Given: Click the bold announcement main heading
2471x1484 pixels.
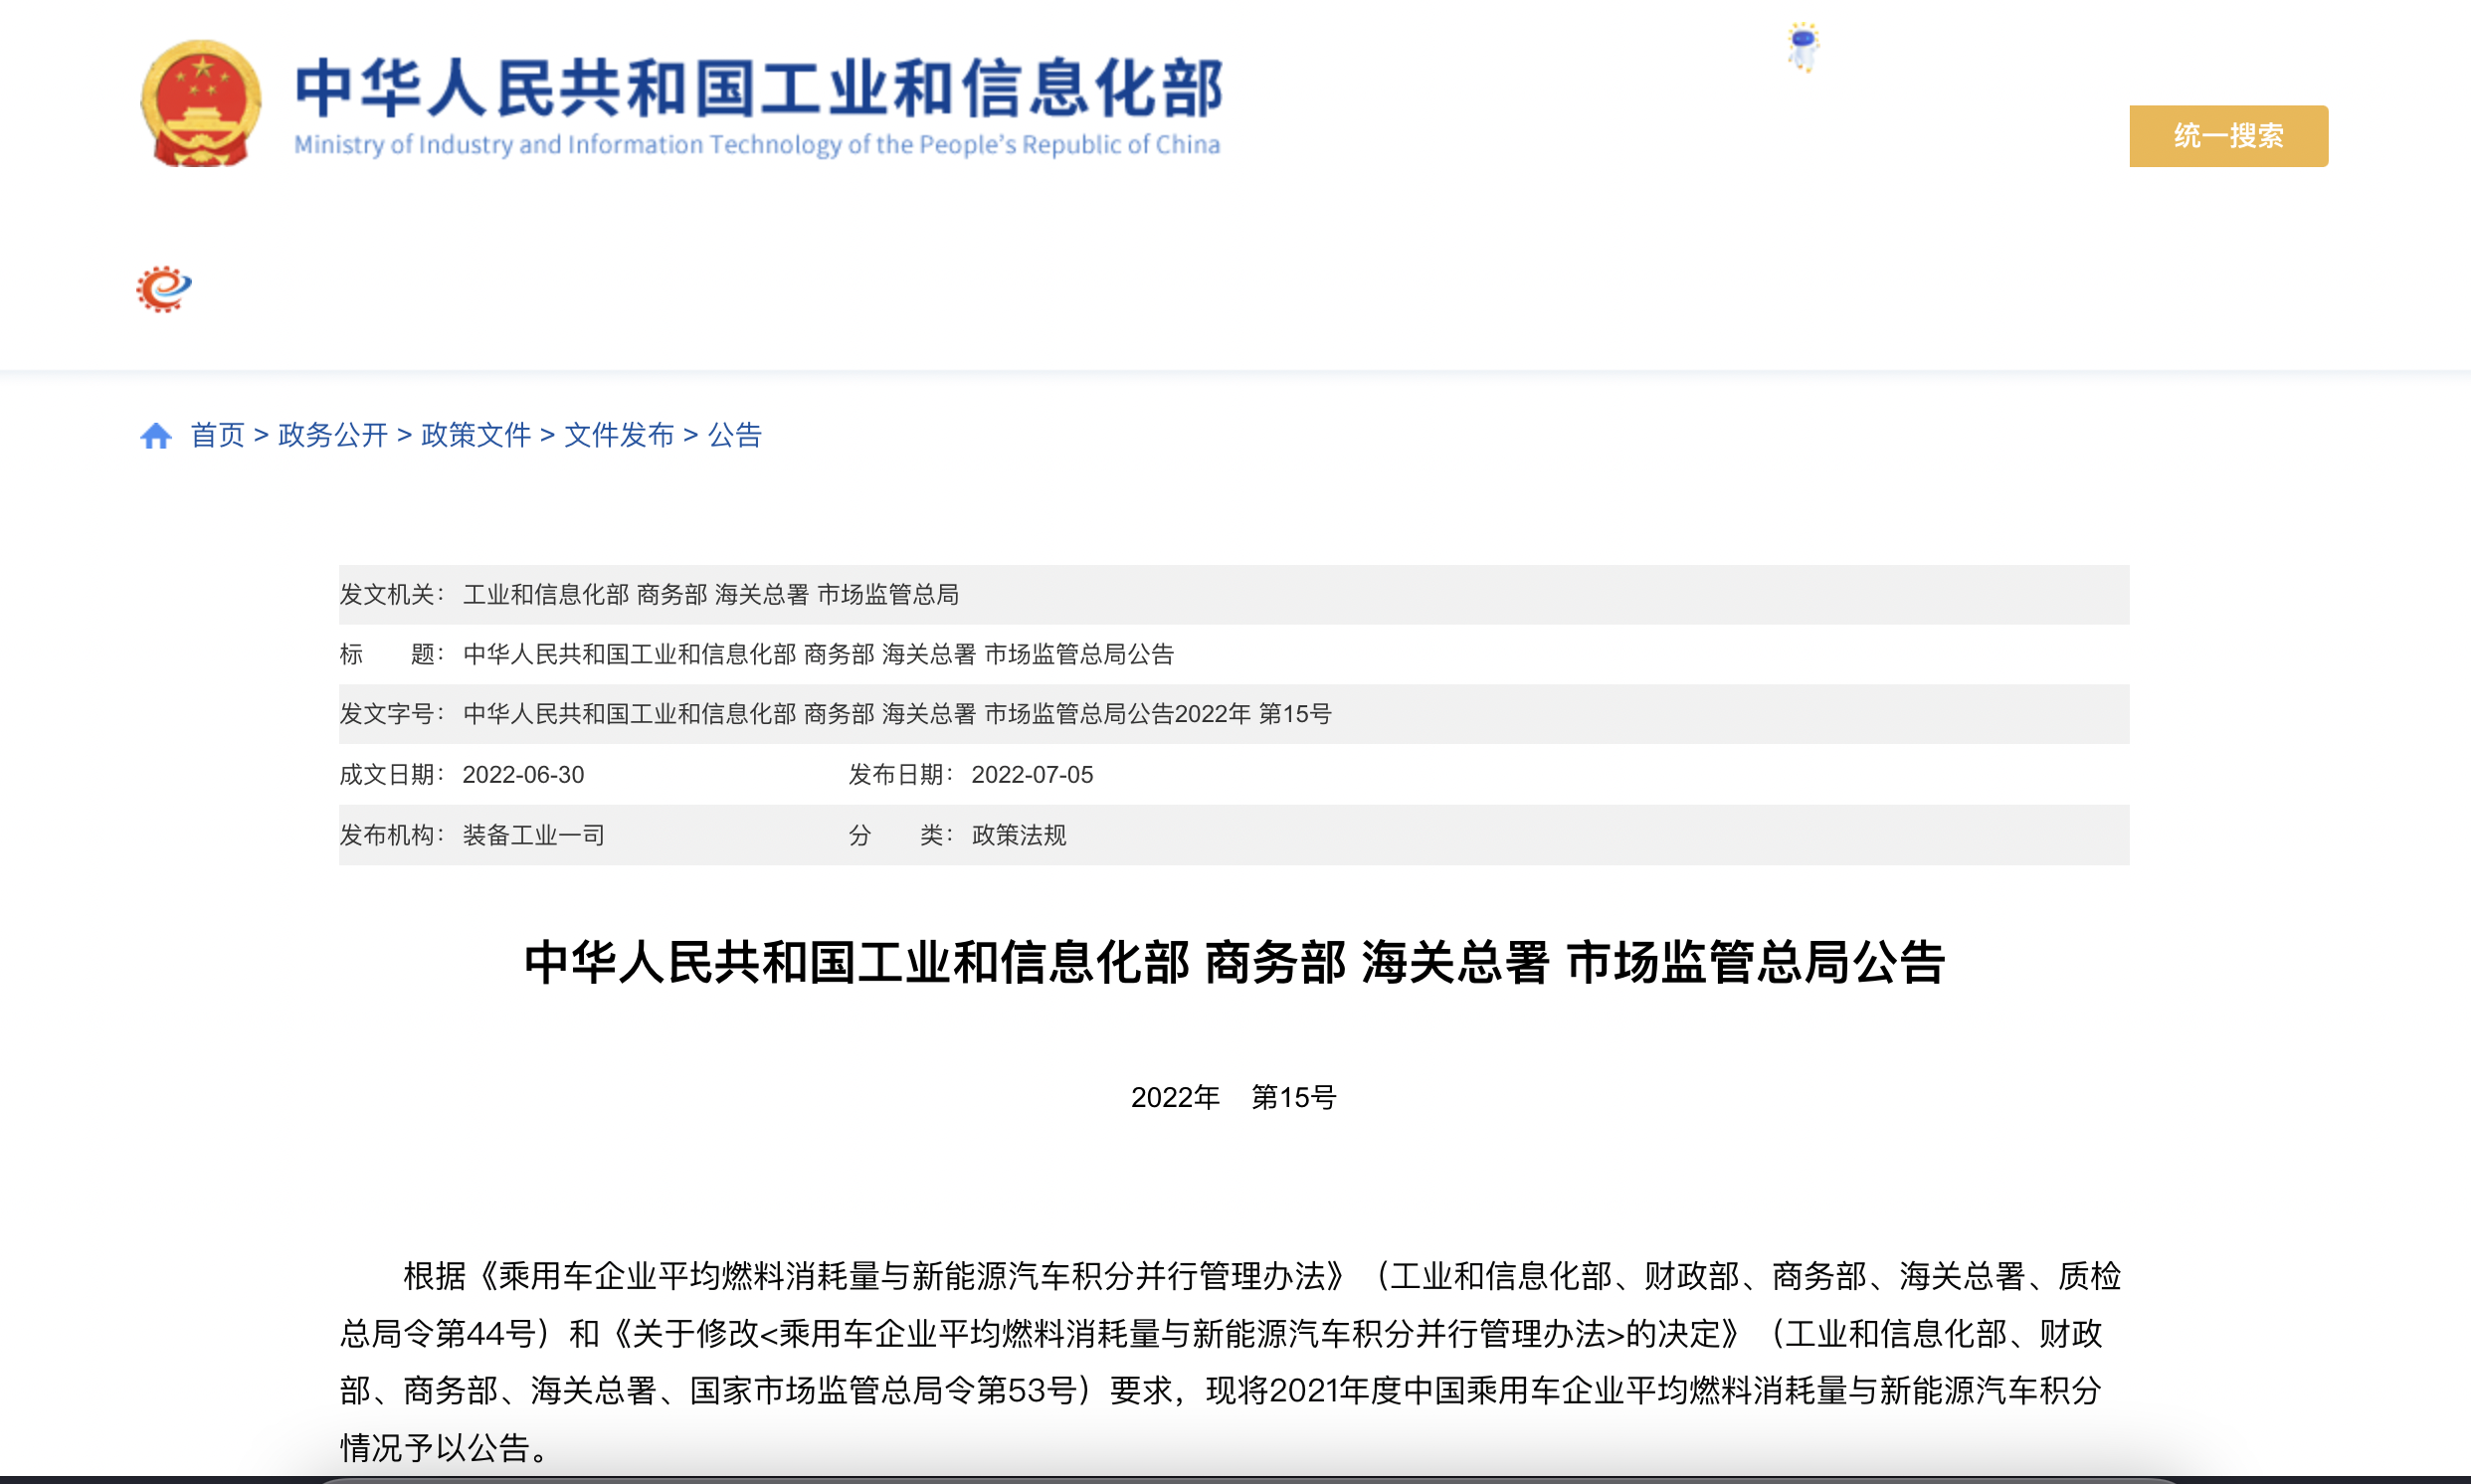Looking at the screenshot, I should click(1234, 963).
